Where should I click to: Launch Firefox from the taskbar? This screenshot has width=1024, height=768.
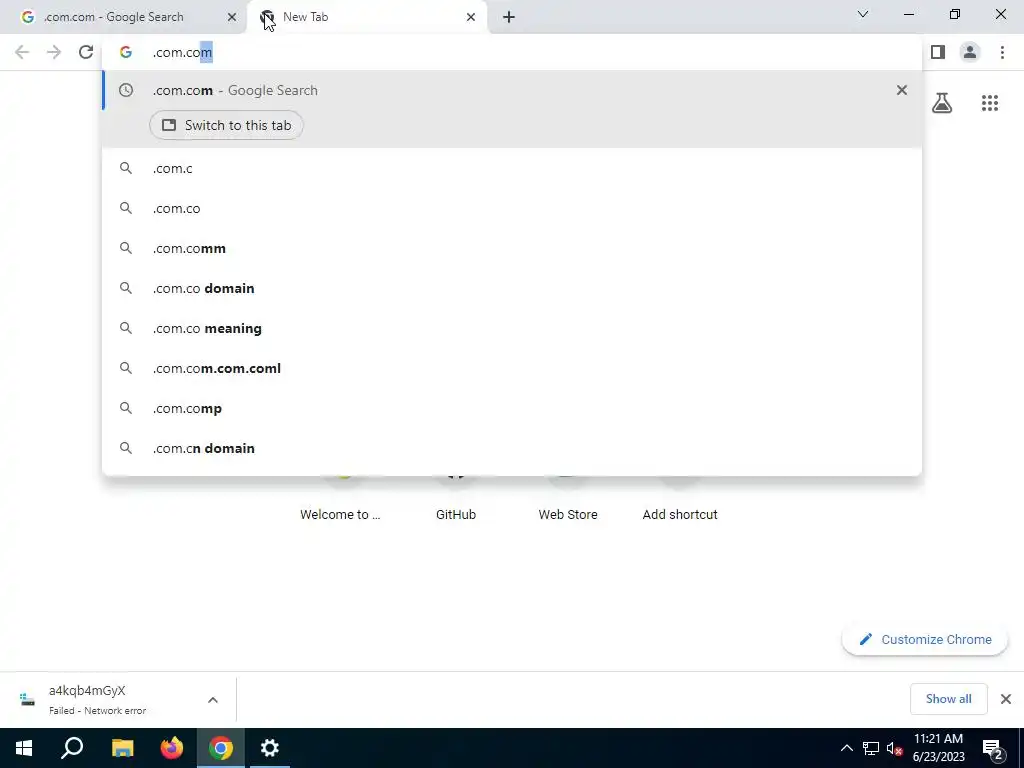172,748
